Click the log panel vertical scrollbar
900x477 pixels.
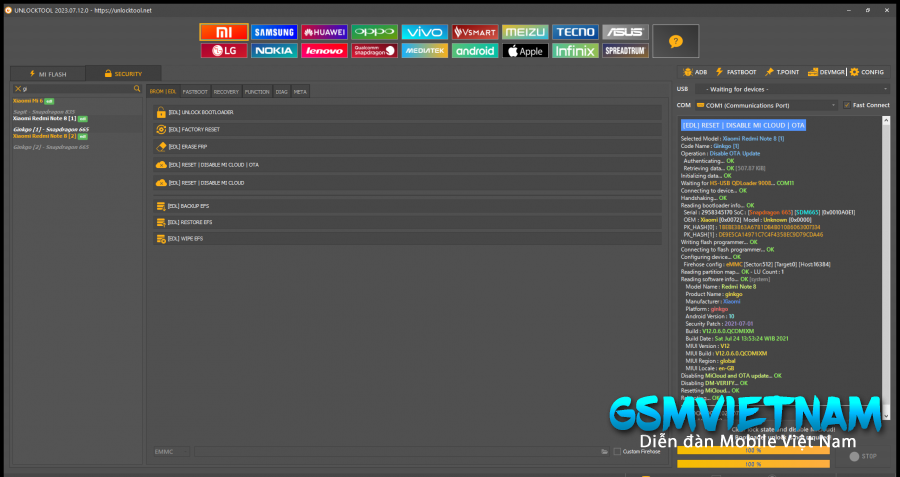coord(886,267)
